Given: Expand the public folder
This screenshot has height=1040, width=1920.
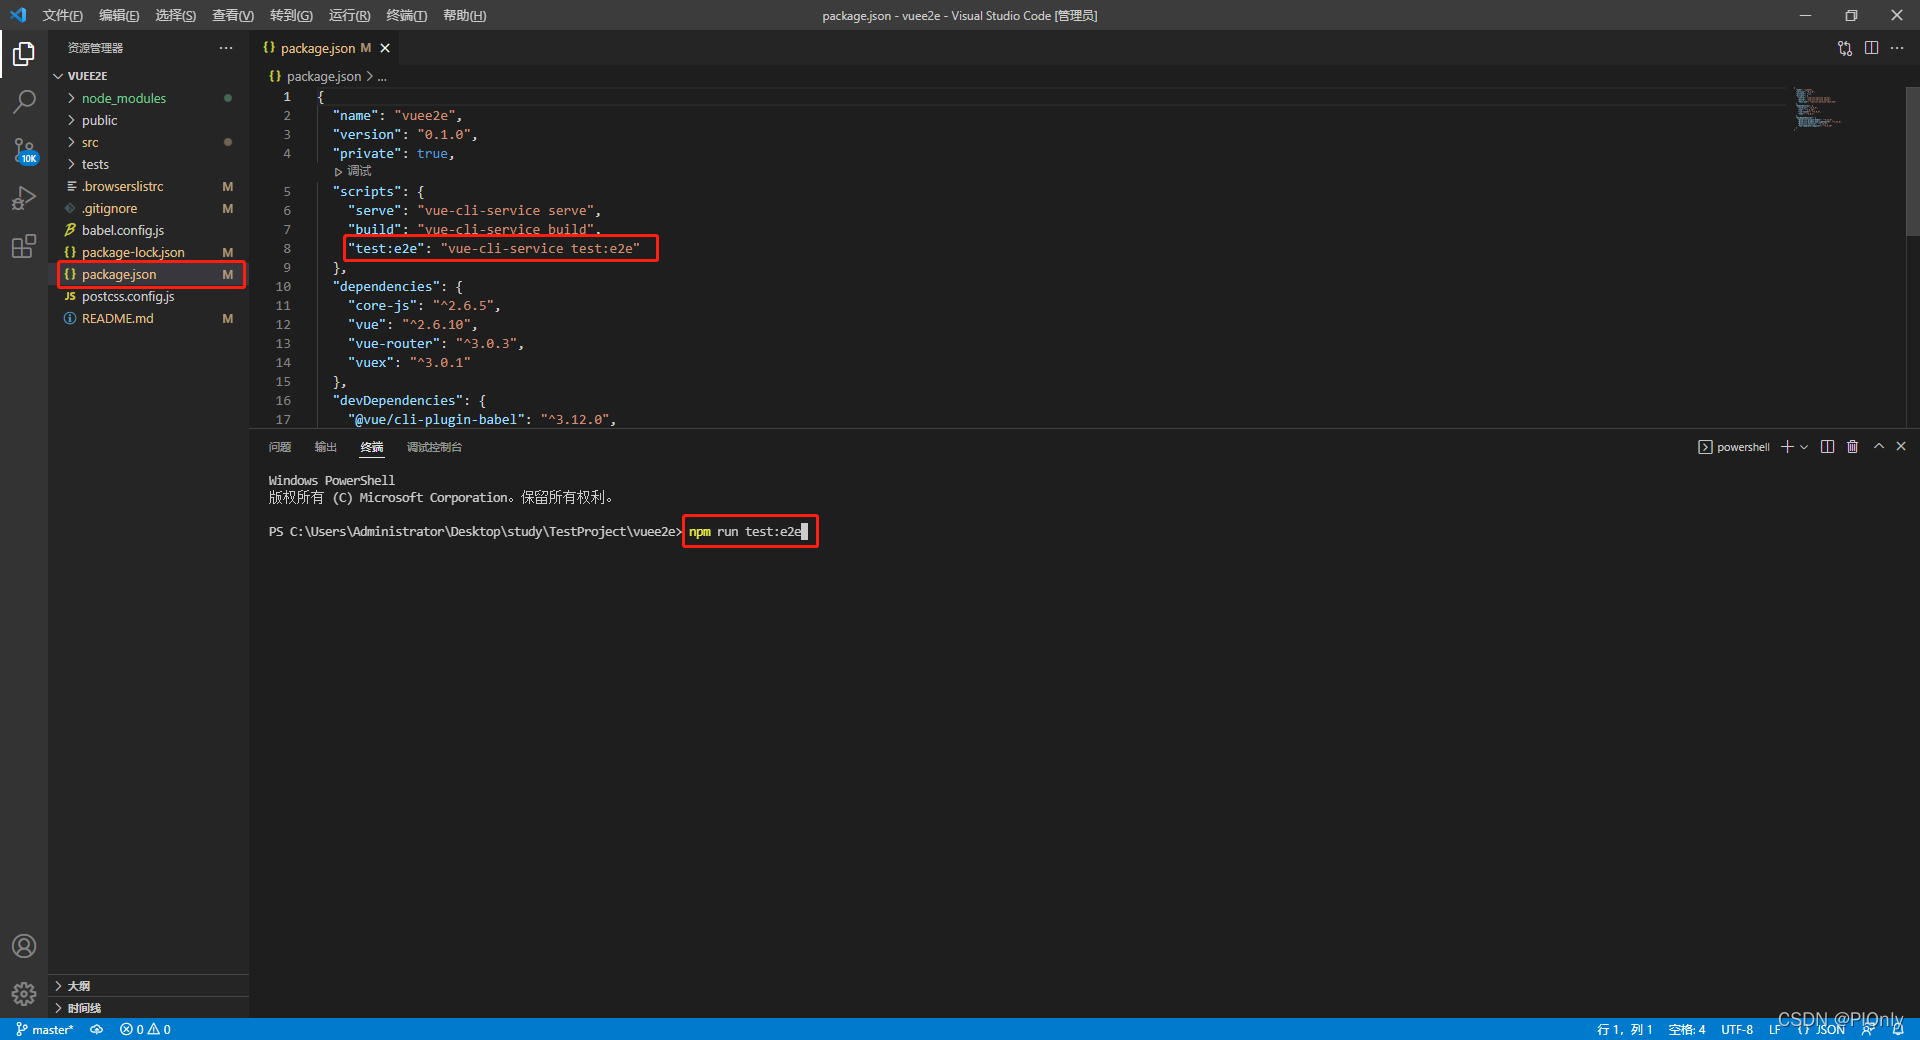Looking at the screenshot, I should [x=148, y=120].
